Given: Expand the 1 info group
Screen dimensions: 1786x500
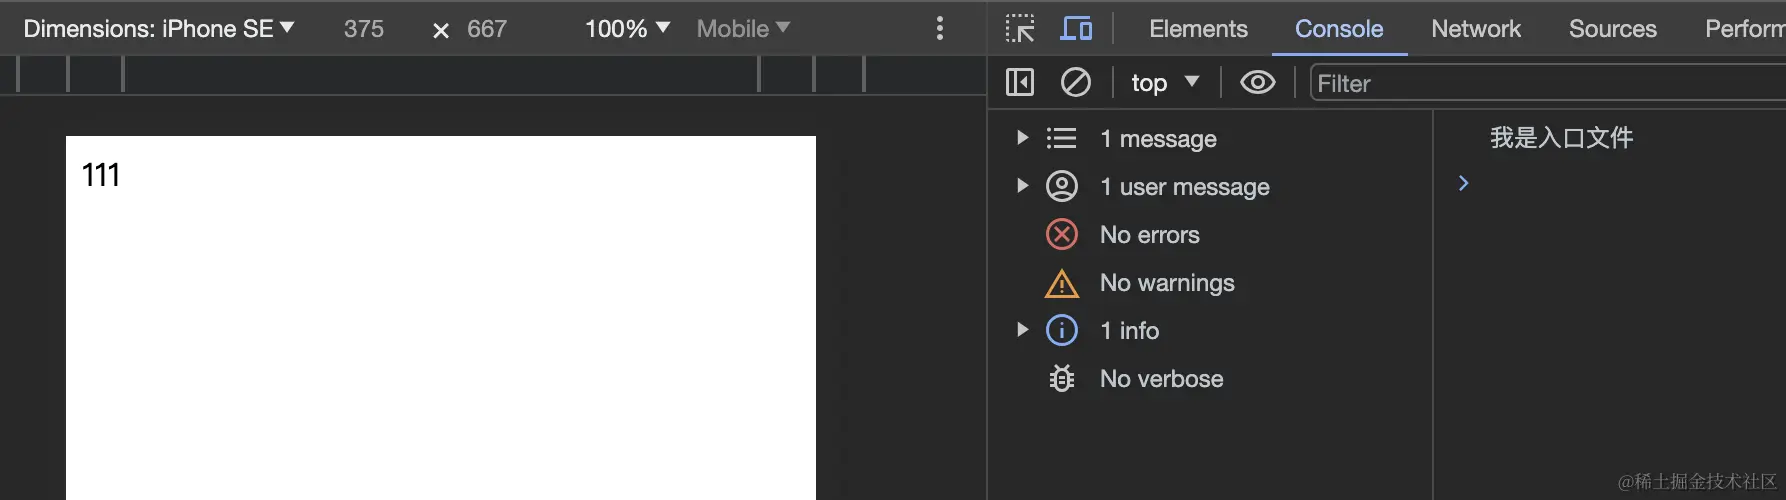Looking at the screenshot, I should pos(1022,330).
